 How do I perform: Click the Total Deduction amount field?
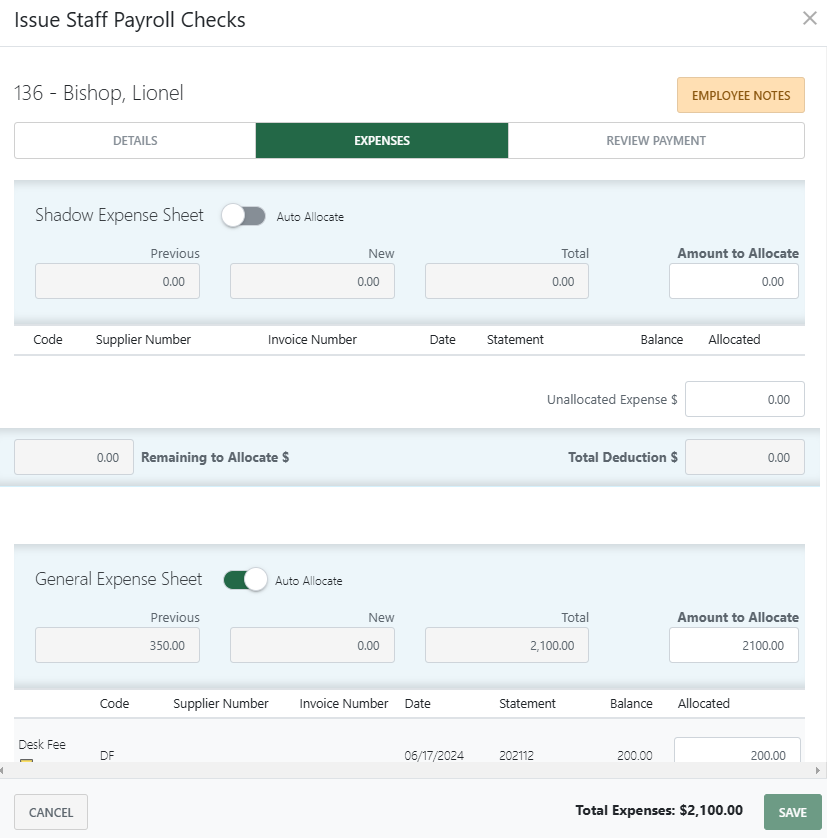(x=744, y=457)
